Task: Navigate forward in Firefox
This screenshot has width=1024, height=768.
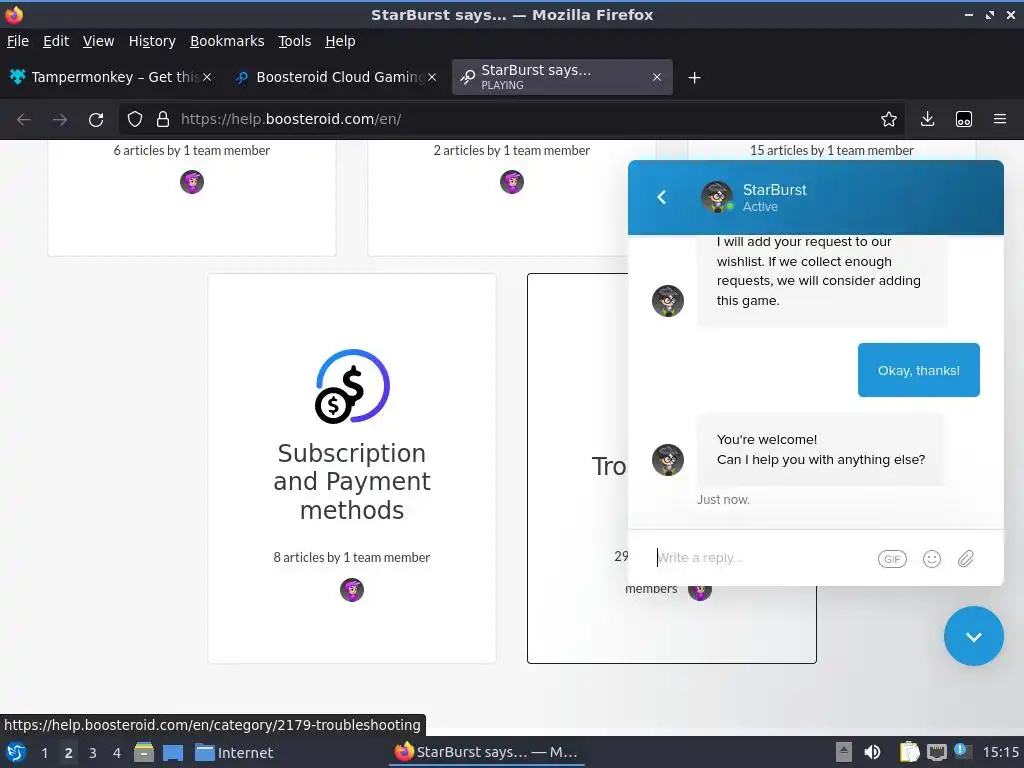Action: click(60, 120)
